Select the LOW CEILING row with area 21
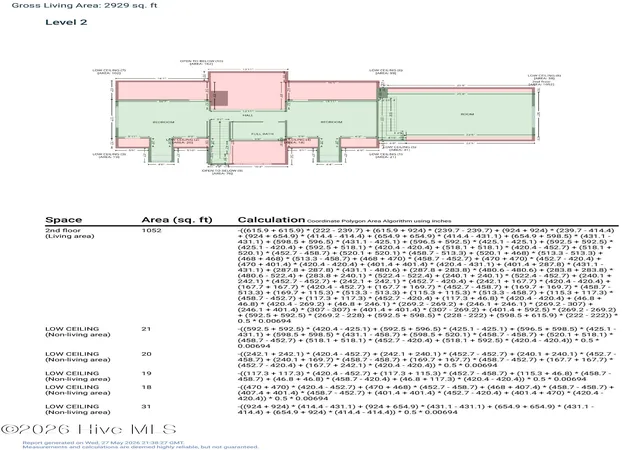This screenshot has width=640, height=450. (331, 337)
